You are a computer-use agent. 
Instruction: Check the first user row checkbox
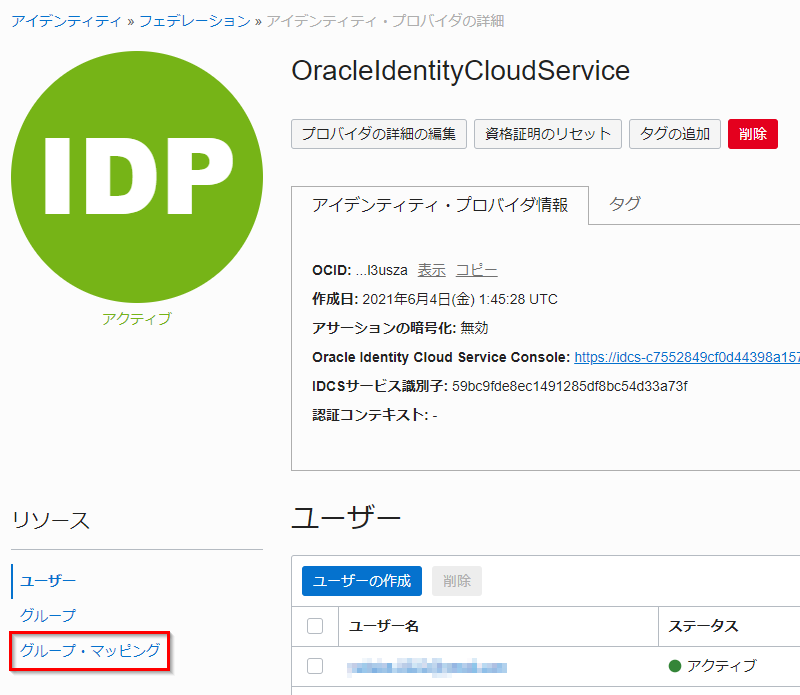(x=315, y=666)
